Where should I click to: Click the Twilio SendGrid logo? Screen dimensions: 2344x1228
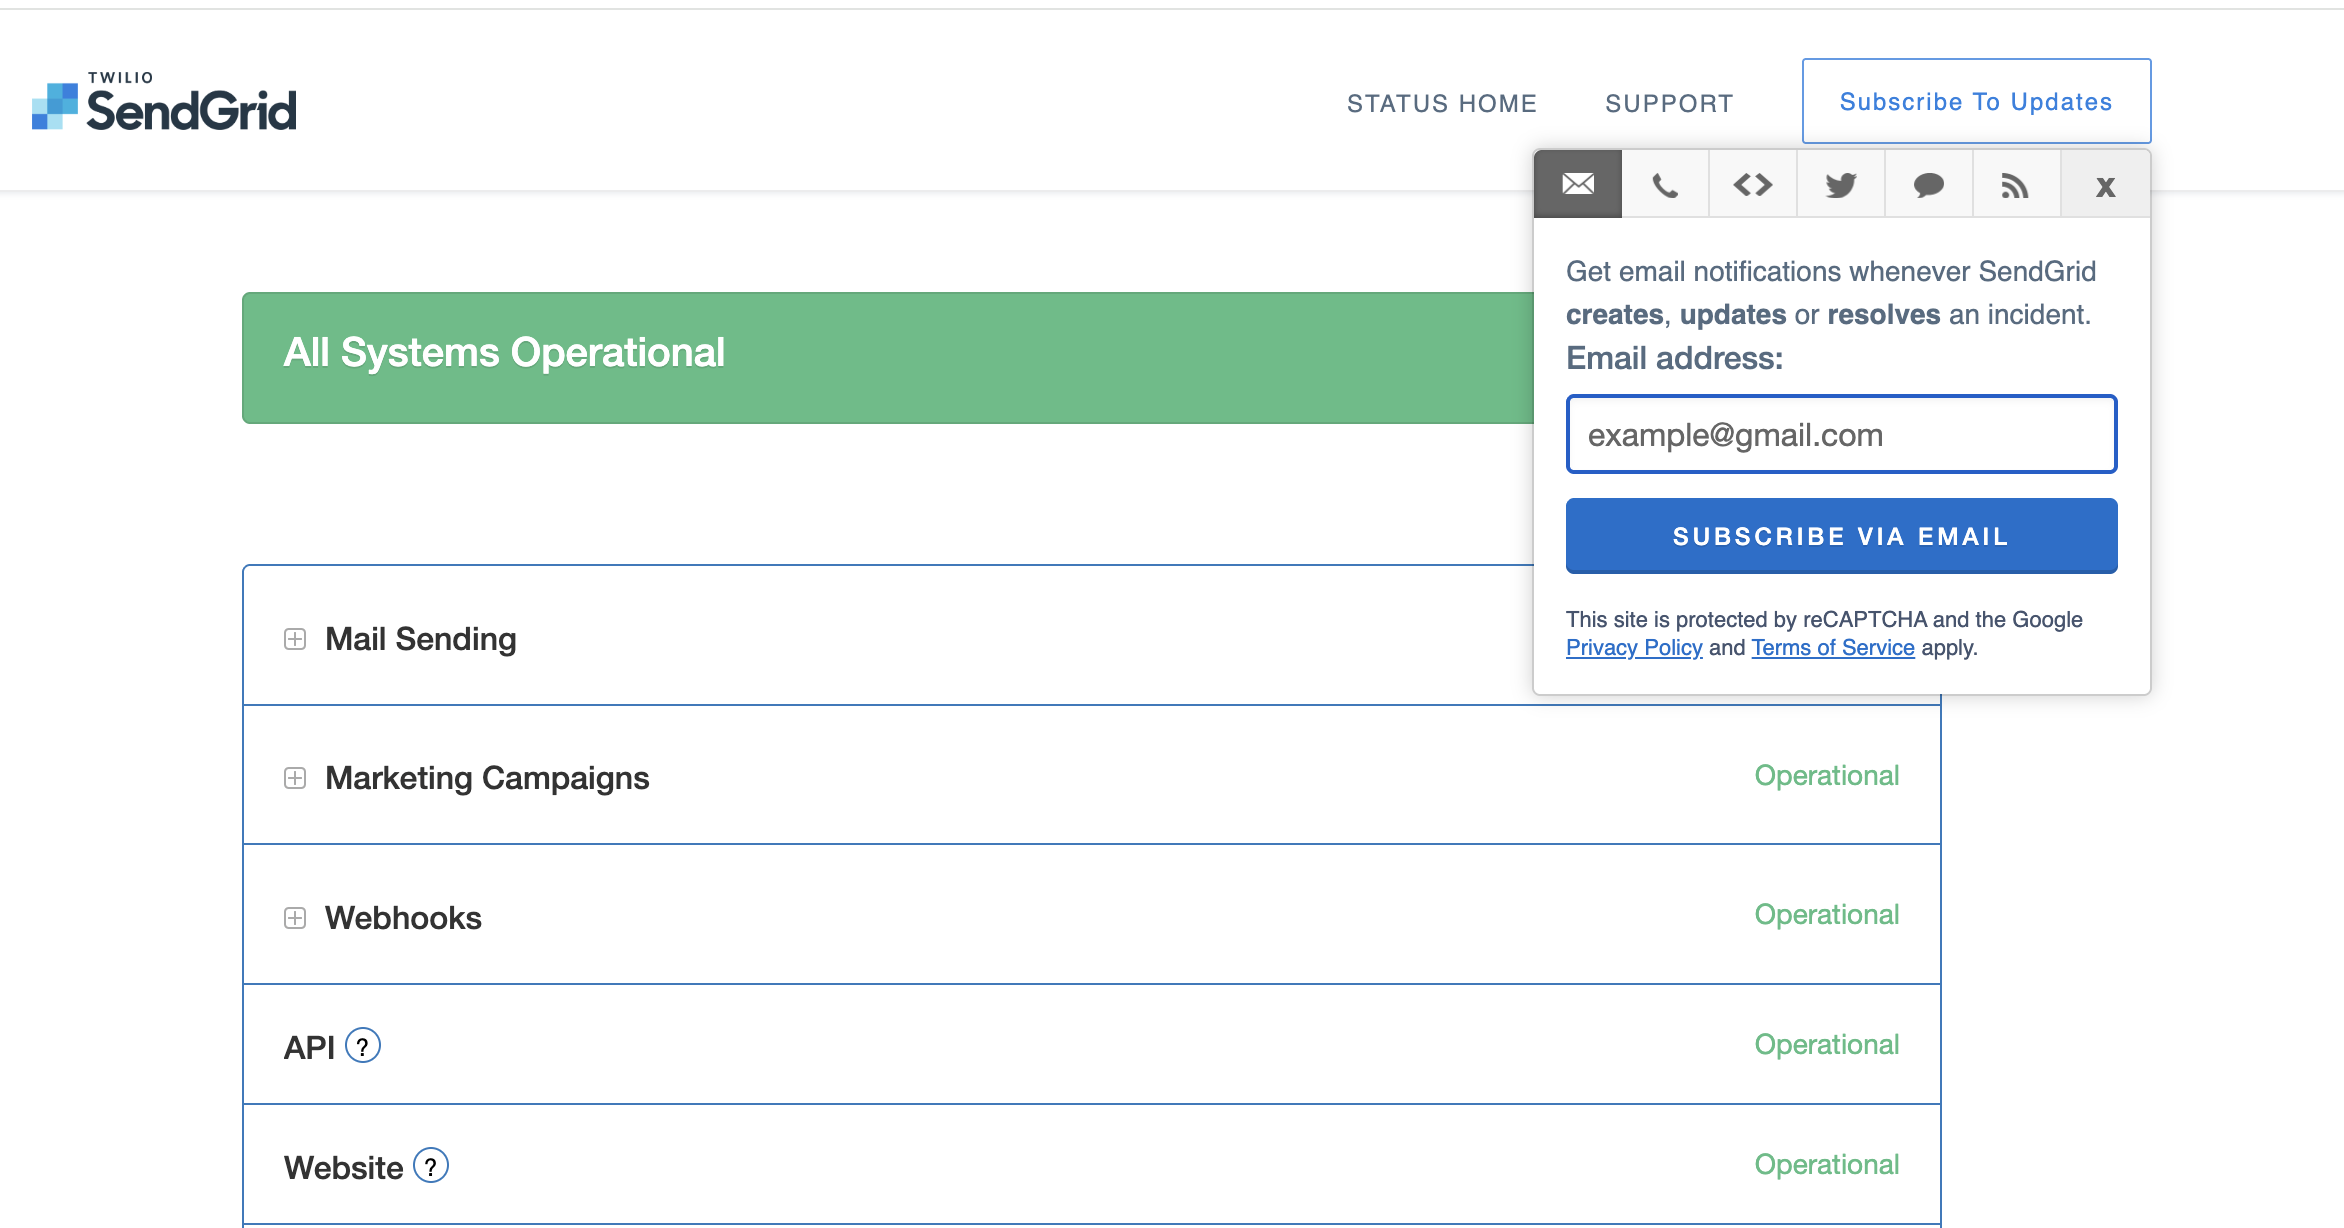point(165,104)
